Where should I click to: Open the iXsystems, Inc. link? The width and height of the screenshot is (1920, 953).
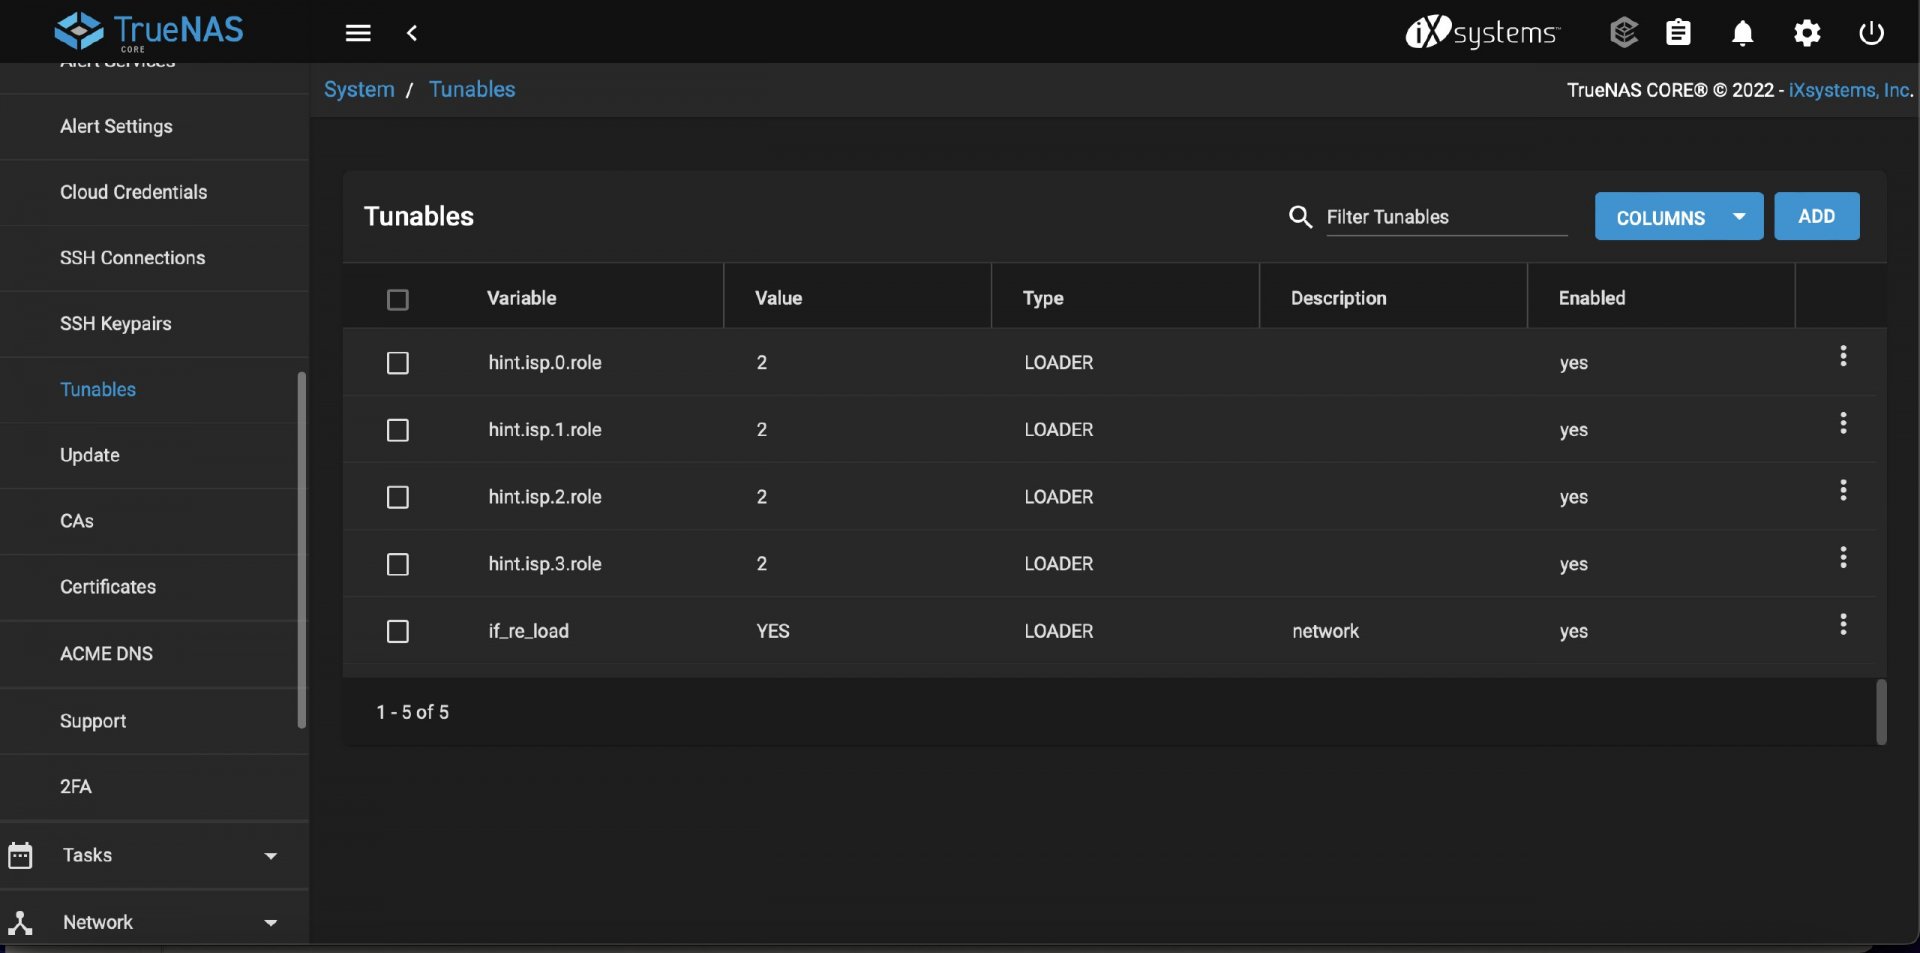1850,90
